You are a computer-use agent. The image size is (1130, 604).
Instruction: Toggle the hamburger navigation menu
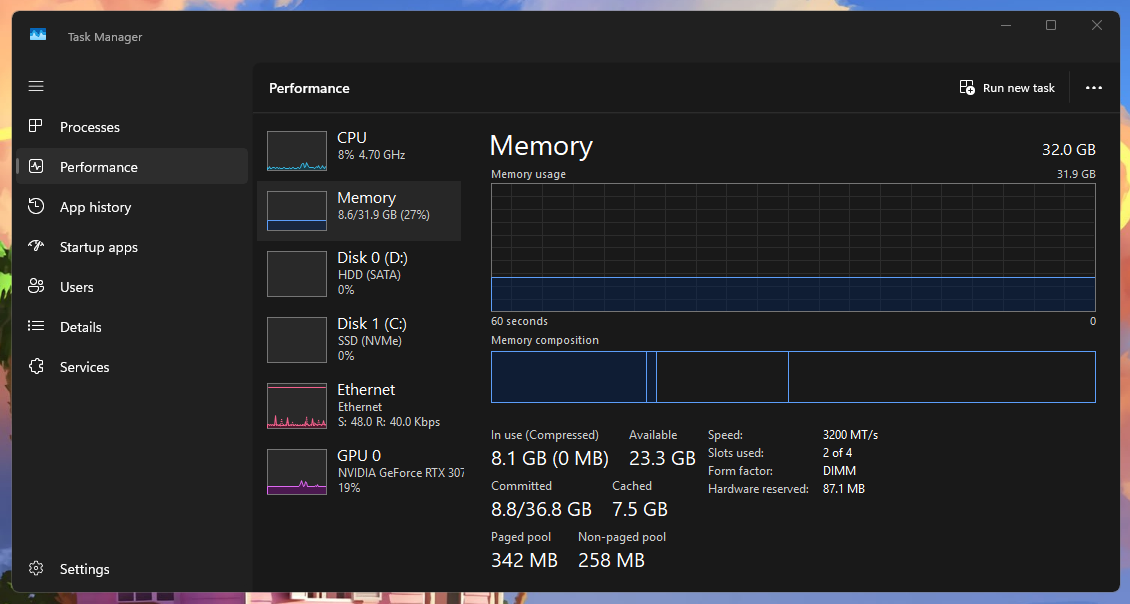point(36,87)
